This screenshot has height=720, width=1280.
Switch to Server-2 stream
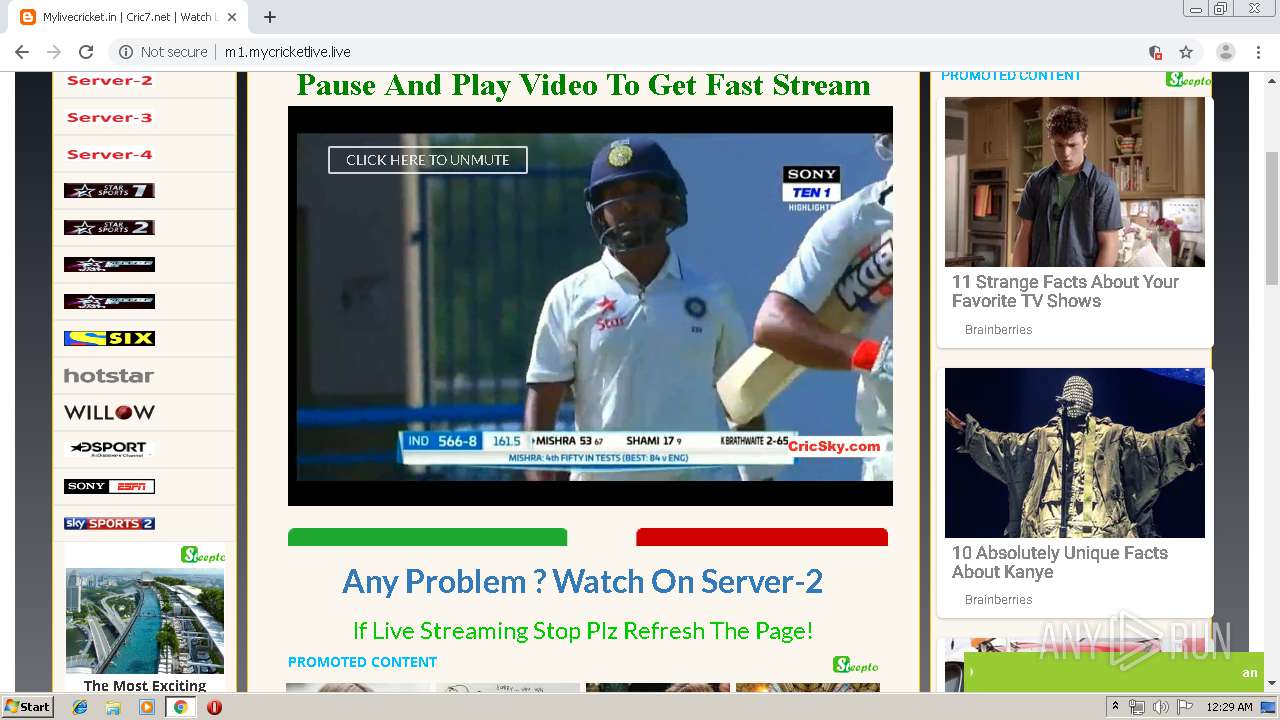(109, 81)
